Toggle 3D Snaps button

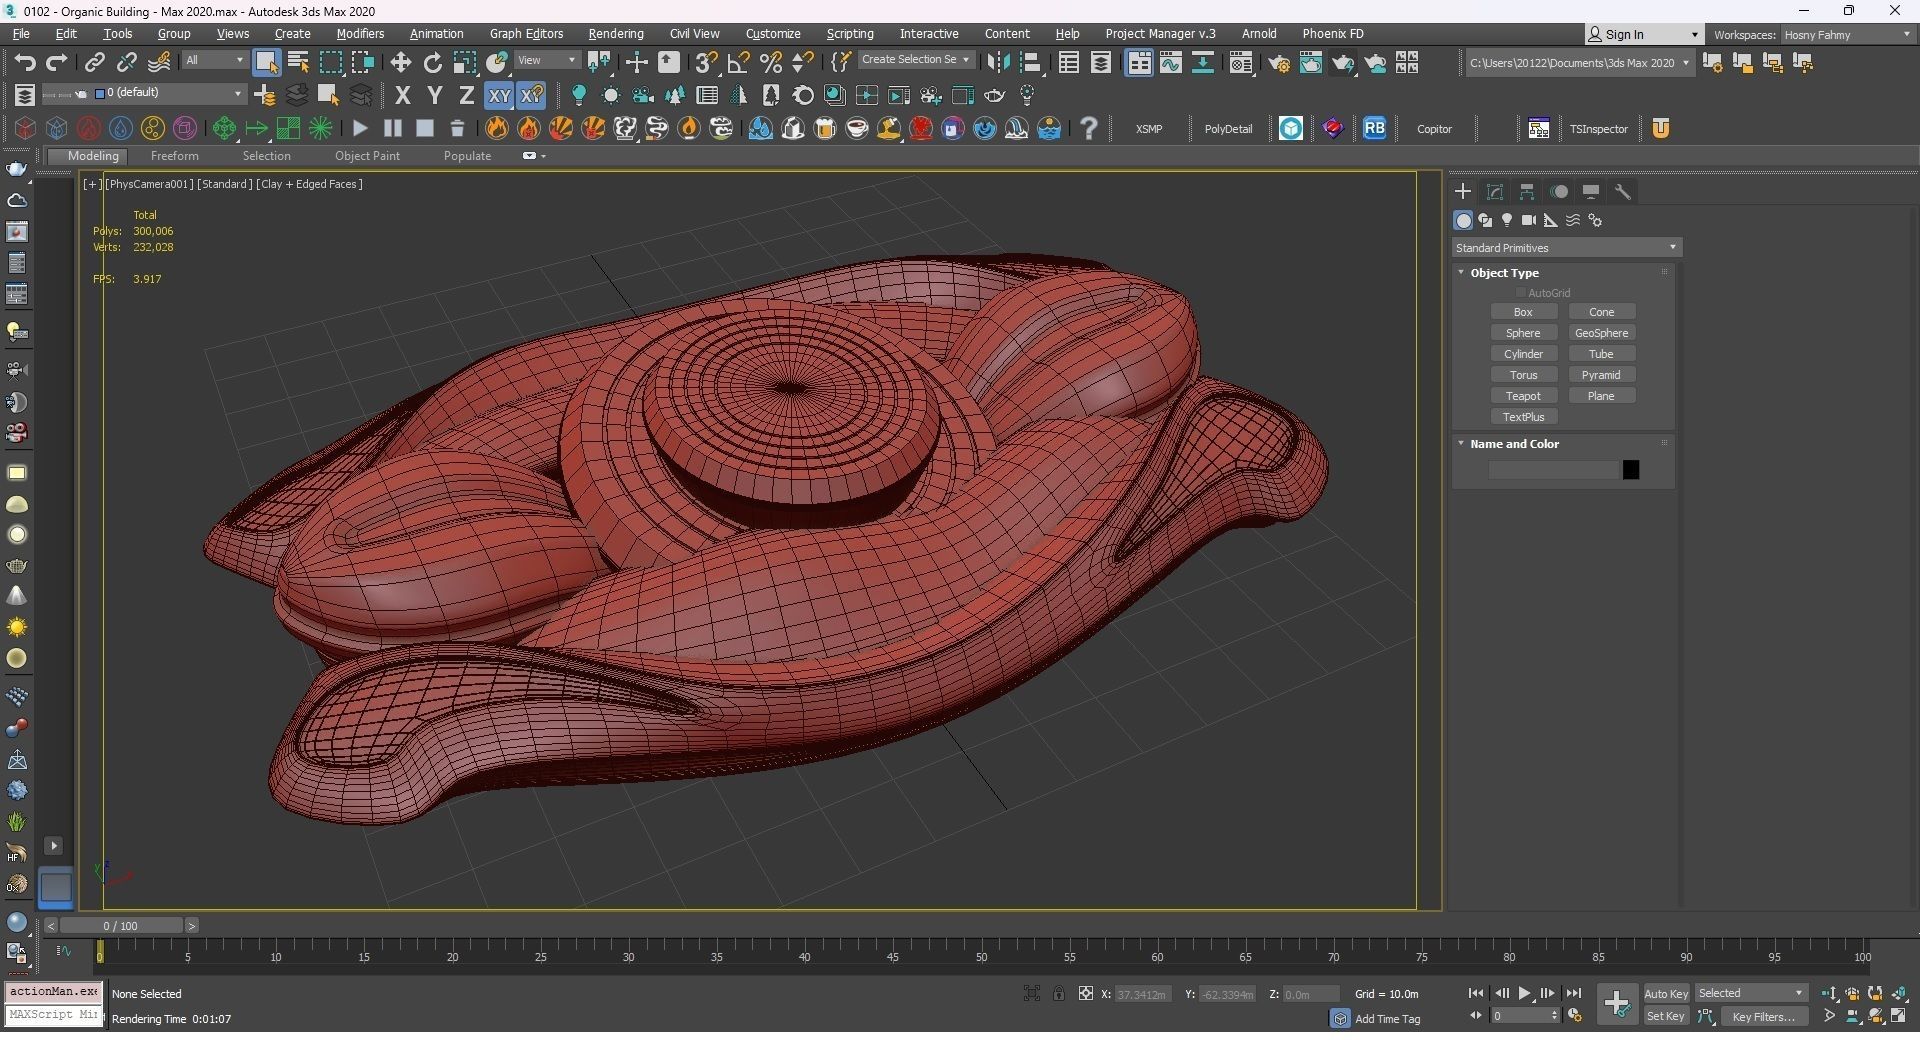point(706,62)
